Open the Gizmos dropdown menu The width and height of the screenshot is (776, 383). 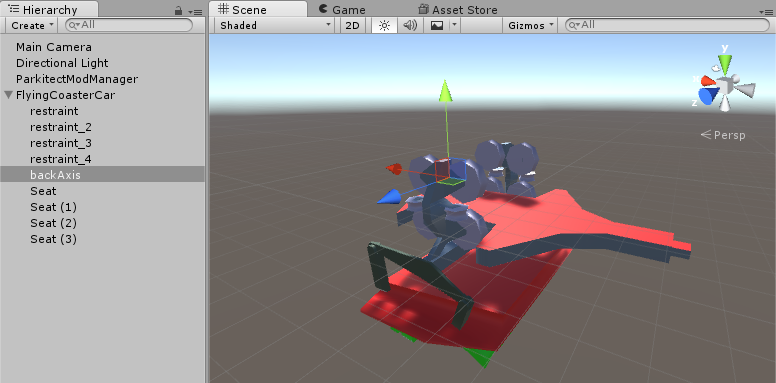(531, 26)
